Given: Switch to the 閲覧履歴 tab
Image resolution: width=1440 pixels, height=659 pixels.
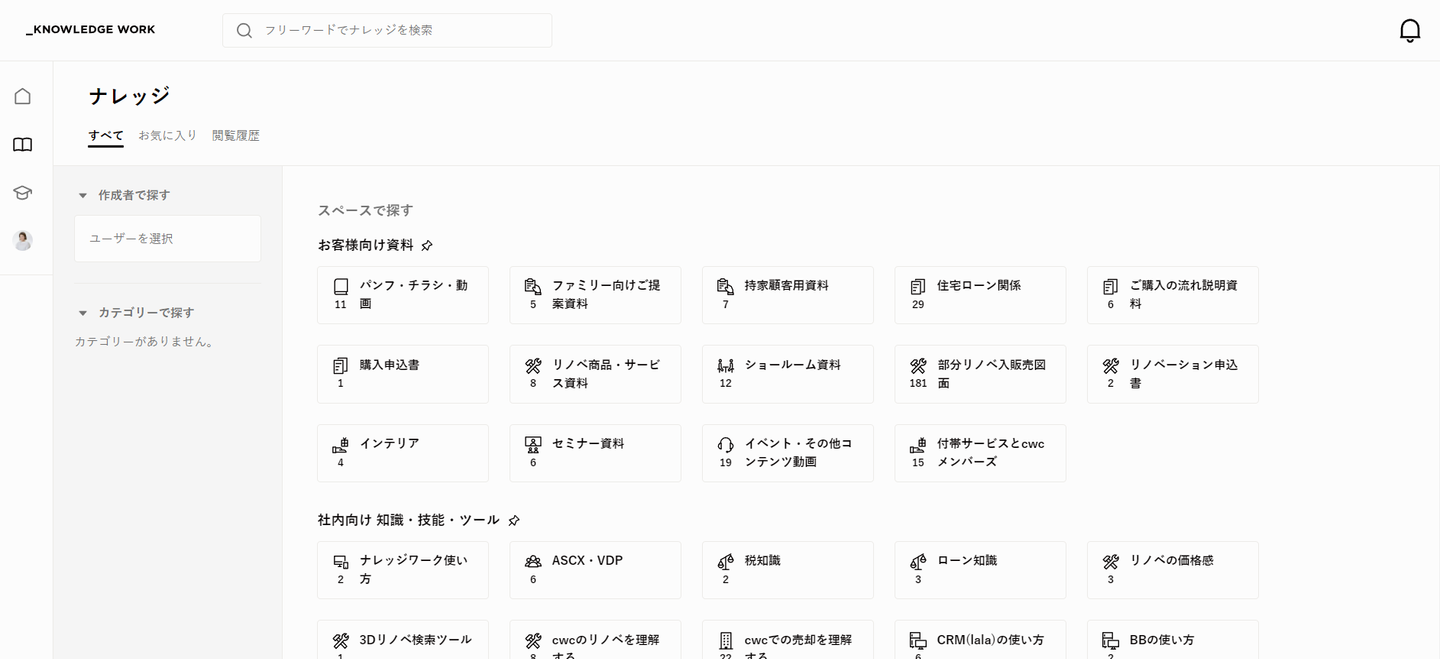Looking at the screenshot, I should 236,136.
